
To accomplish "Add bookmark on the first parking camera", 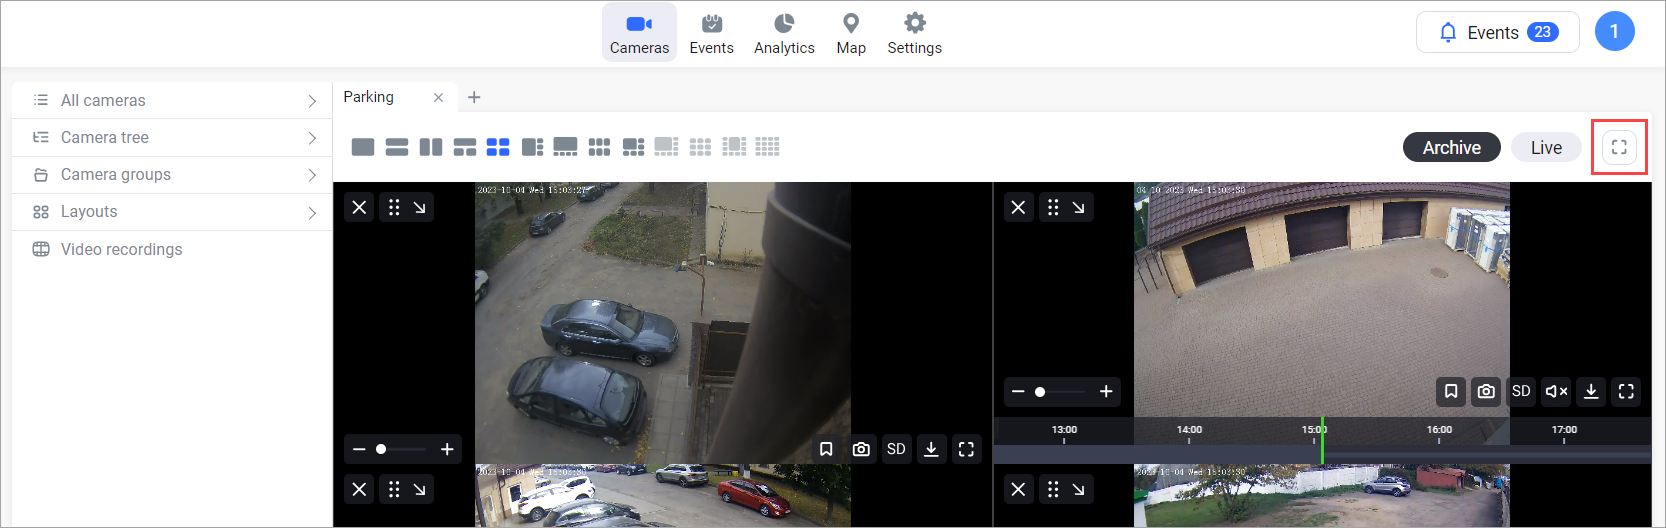I will click(x=826, y=449).
